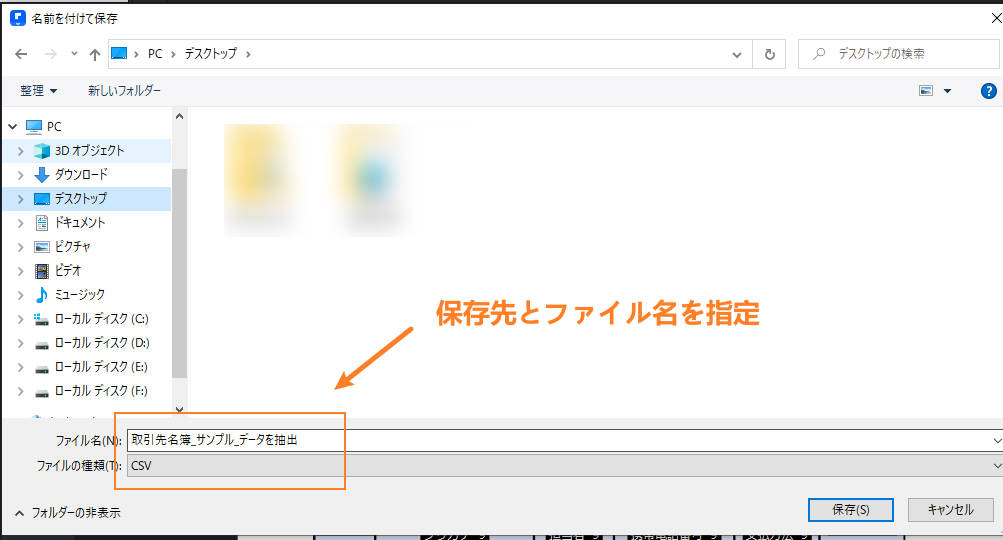Click the navigation pane scrollbar thumb
Viewport: 1003px width, 540px height.
coord(180,273)
